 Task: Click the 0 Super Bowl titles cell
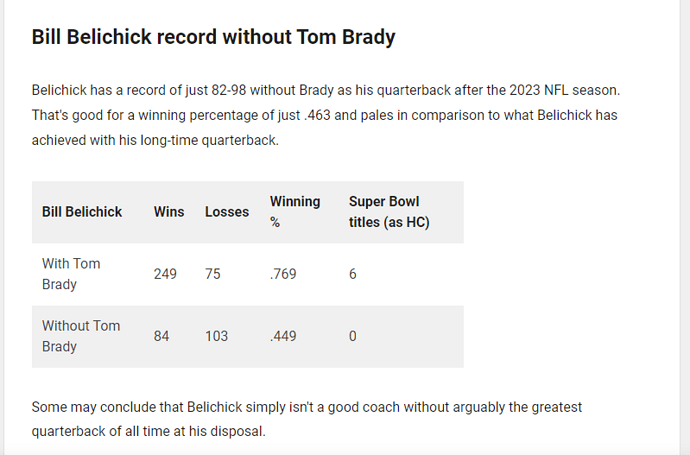(352, 336)
